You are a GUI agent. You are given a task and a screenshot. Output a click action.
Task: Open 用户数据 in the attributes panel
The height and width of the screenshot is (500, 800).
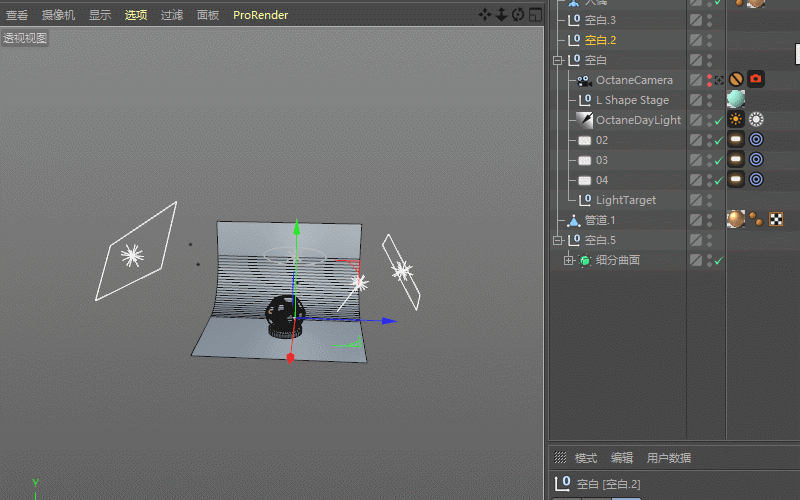tap(668, 458)
